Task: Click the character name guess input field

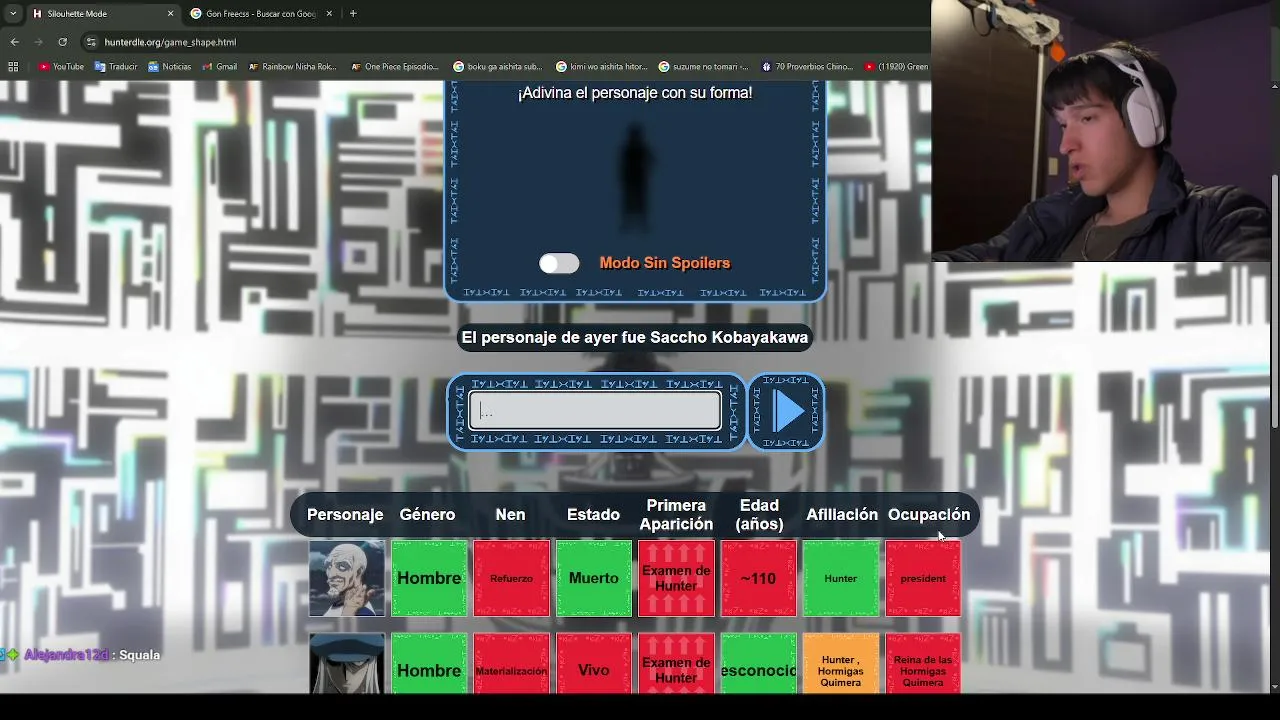Action: point(595,411)
